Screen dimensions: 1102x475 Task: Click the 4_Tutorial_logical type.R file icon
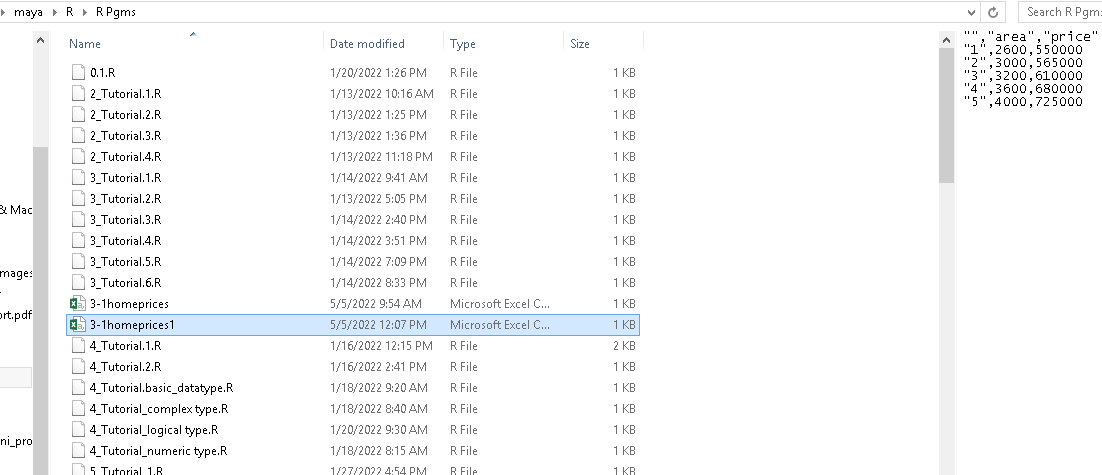coord(78,430)
